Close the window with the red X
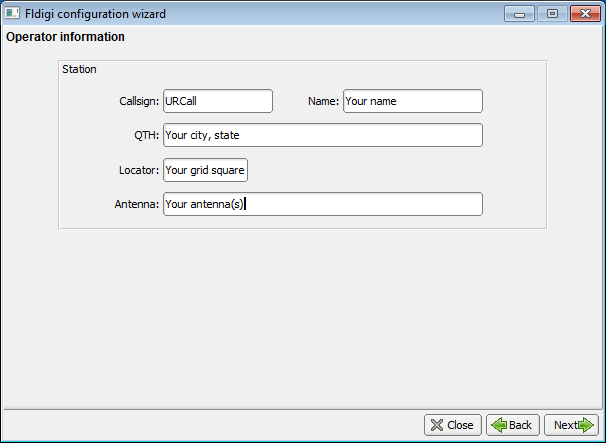 click(x=585, y=14)
